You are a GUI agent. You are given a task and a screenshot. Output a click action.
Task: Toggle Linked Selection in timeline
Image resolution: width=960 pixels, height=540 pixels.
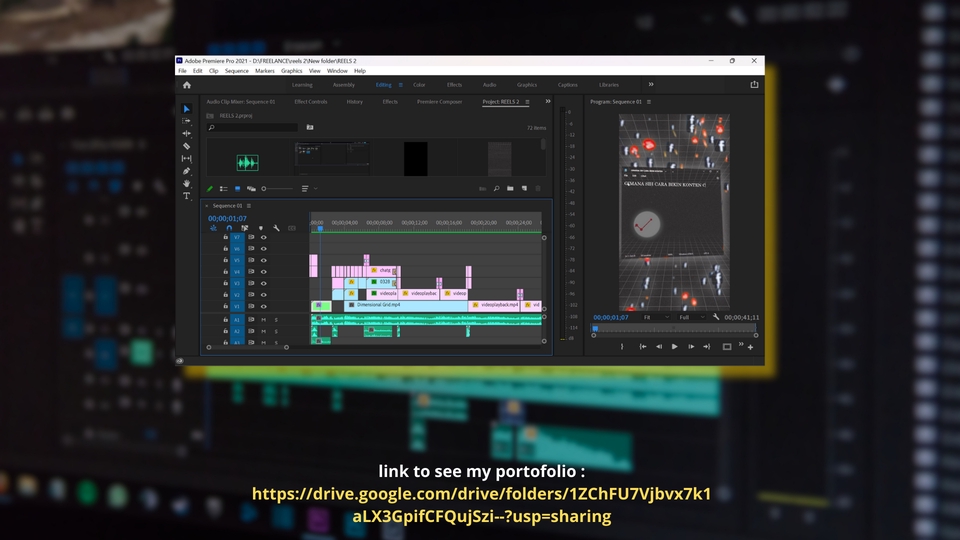[x=244, y=228]
